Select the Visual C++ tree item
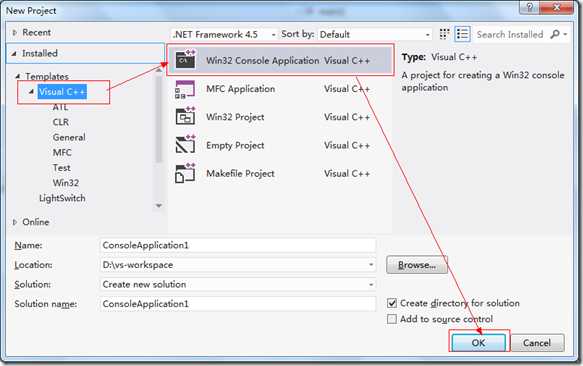The width and height of the screenshot is (583, 366). click(62, 92)
